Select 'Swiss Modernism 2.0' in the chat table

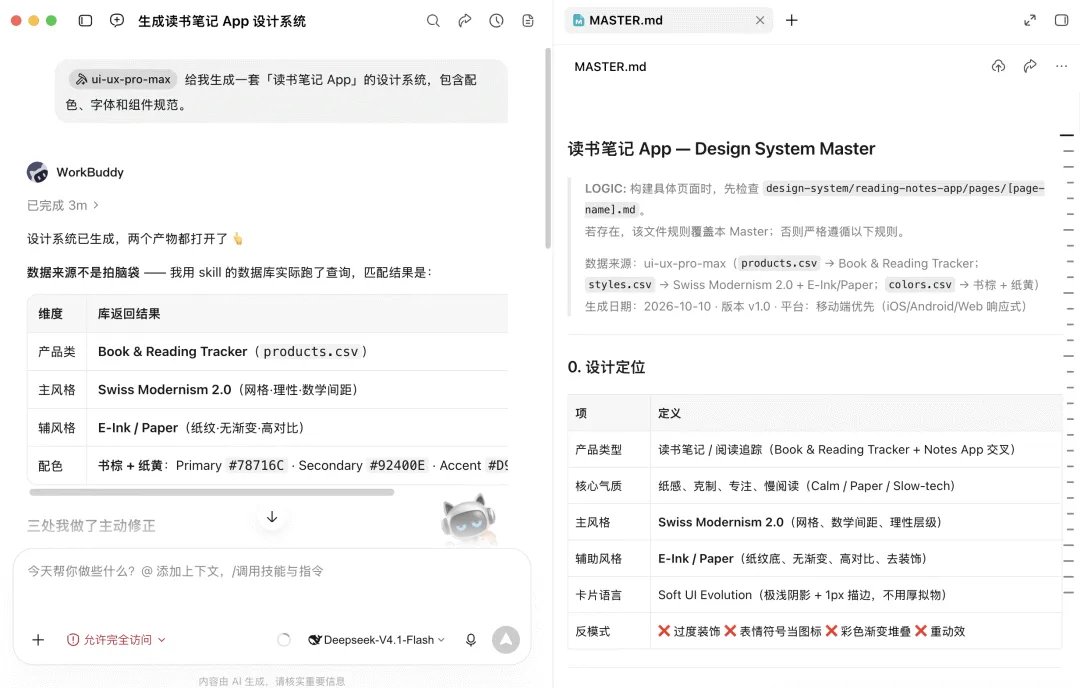[x=165, y=390]
